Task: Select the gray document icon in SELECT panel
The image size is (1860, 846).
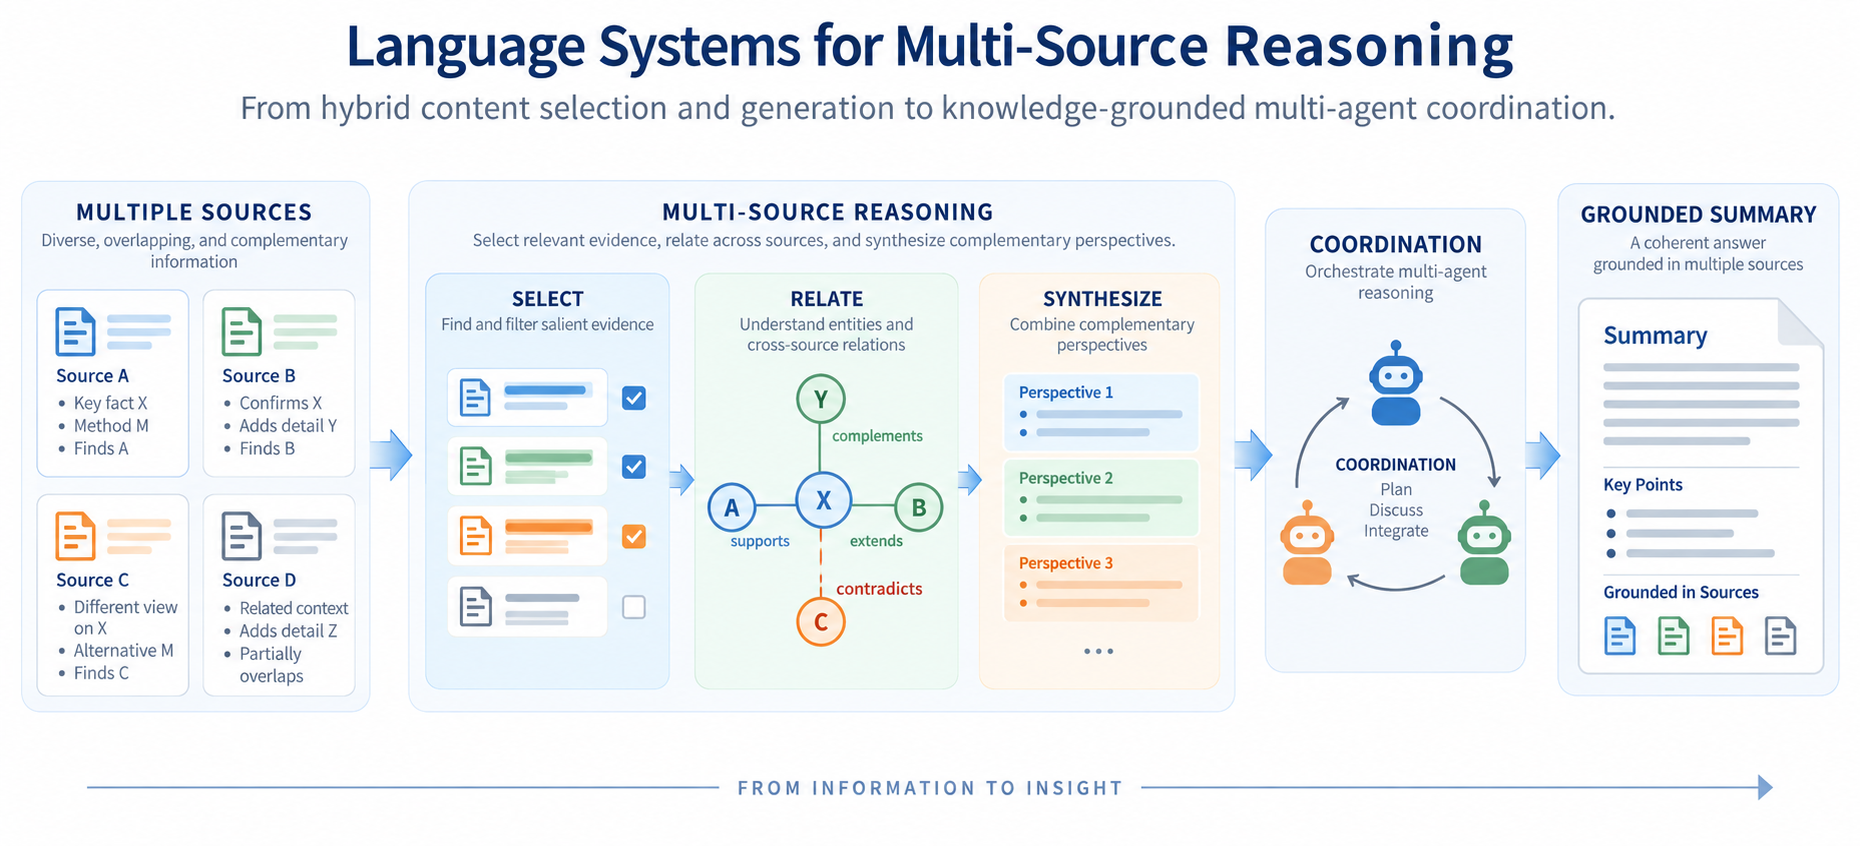Action: [x=475, y=606]
